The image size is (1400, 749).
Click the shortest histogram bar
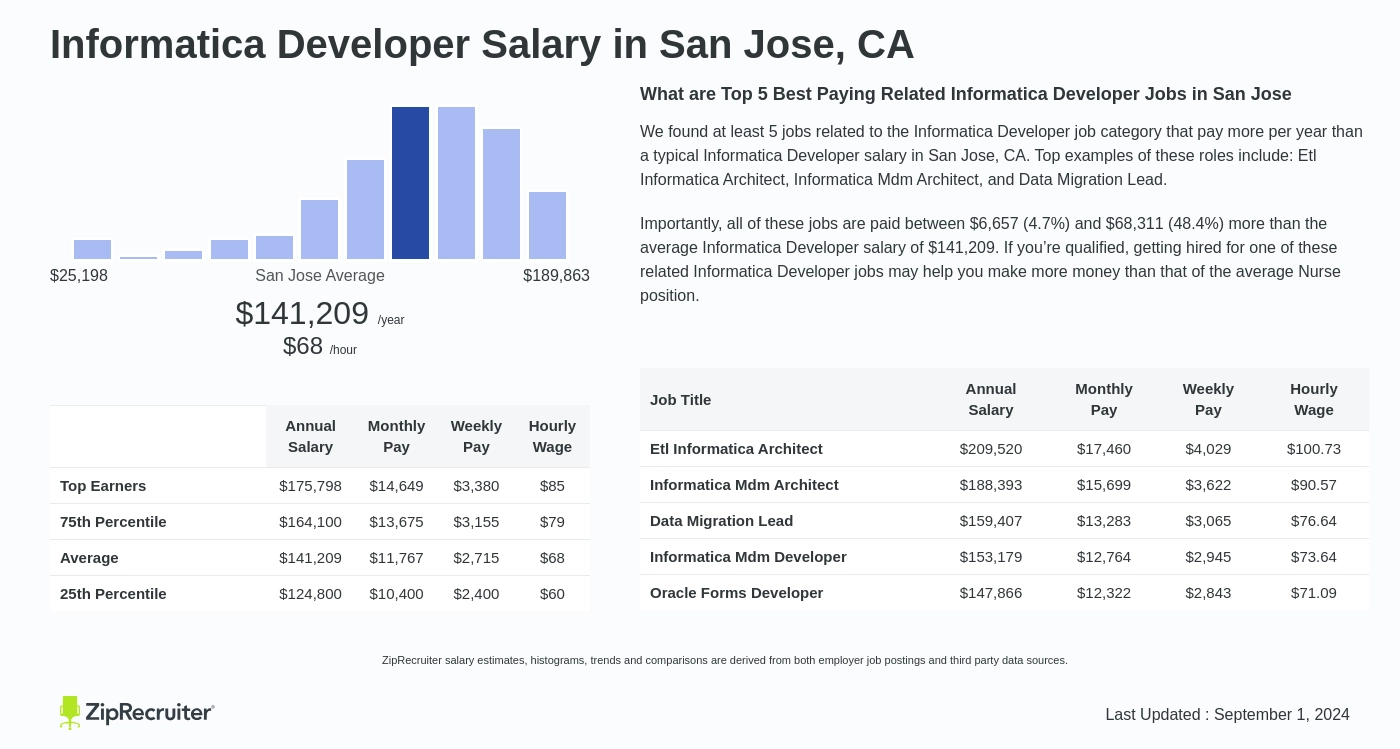pyautogui.click(x=138, y=257)
